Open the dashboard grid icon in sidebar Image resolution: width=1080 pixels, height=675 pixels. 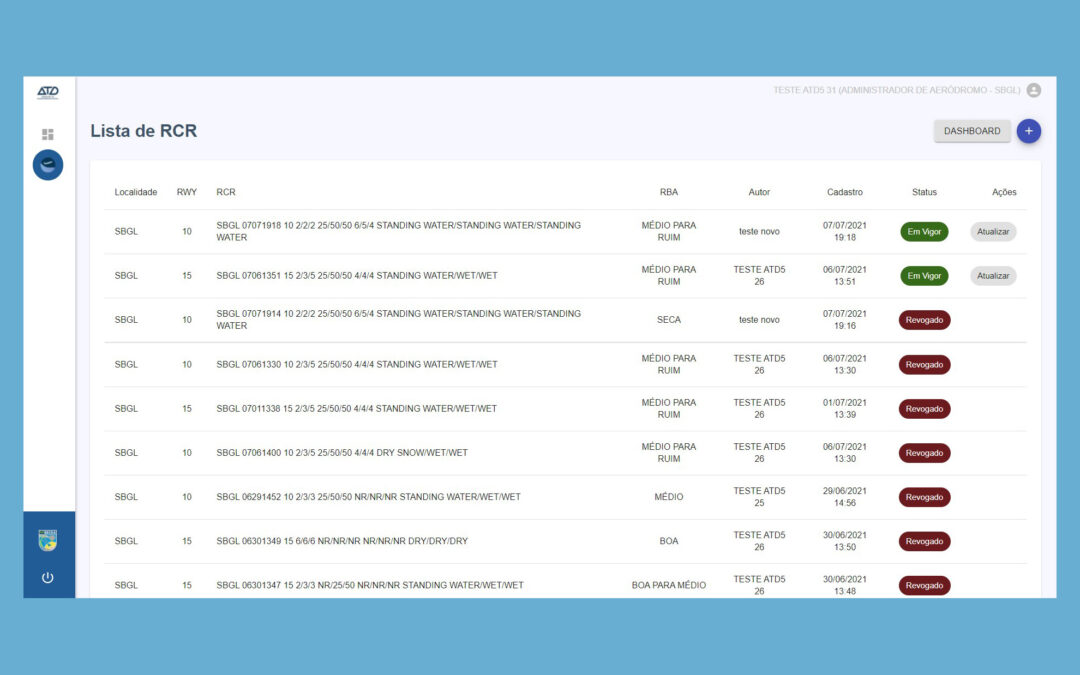click(x=48, y=134)
